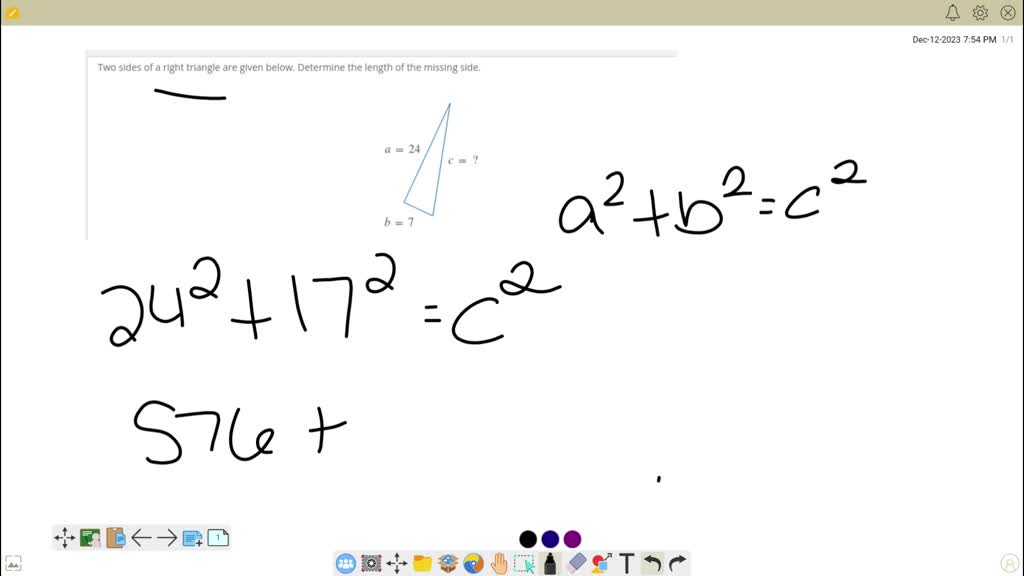Click the redo arrow
This screenshot has height=576, width=1024.
pyautogui.click(x=677, y=562)
